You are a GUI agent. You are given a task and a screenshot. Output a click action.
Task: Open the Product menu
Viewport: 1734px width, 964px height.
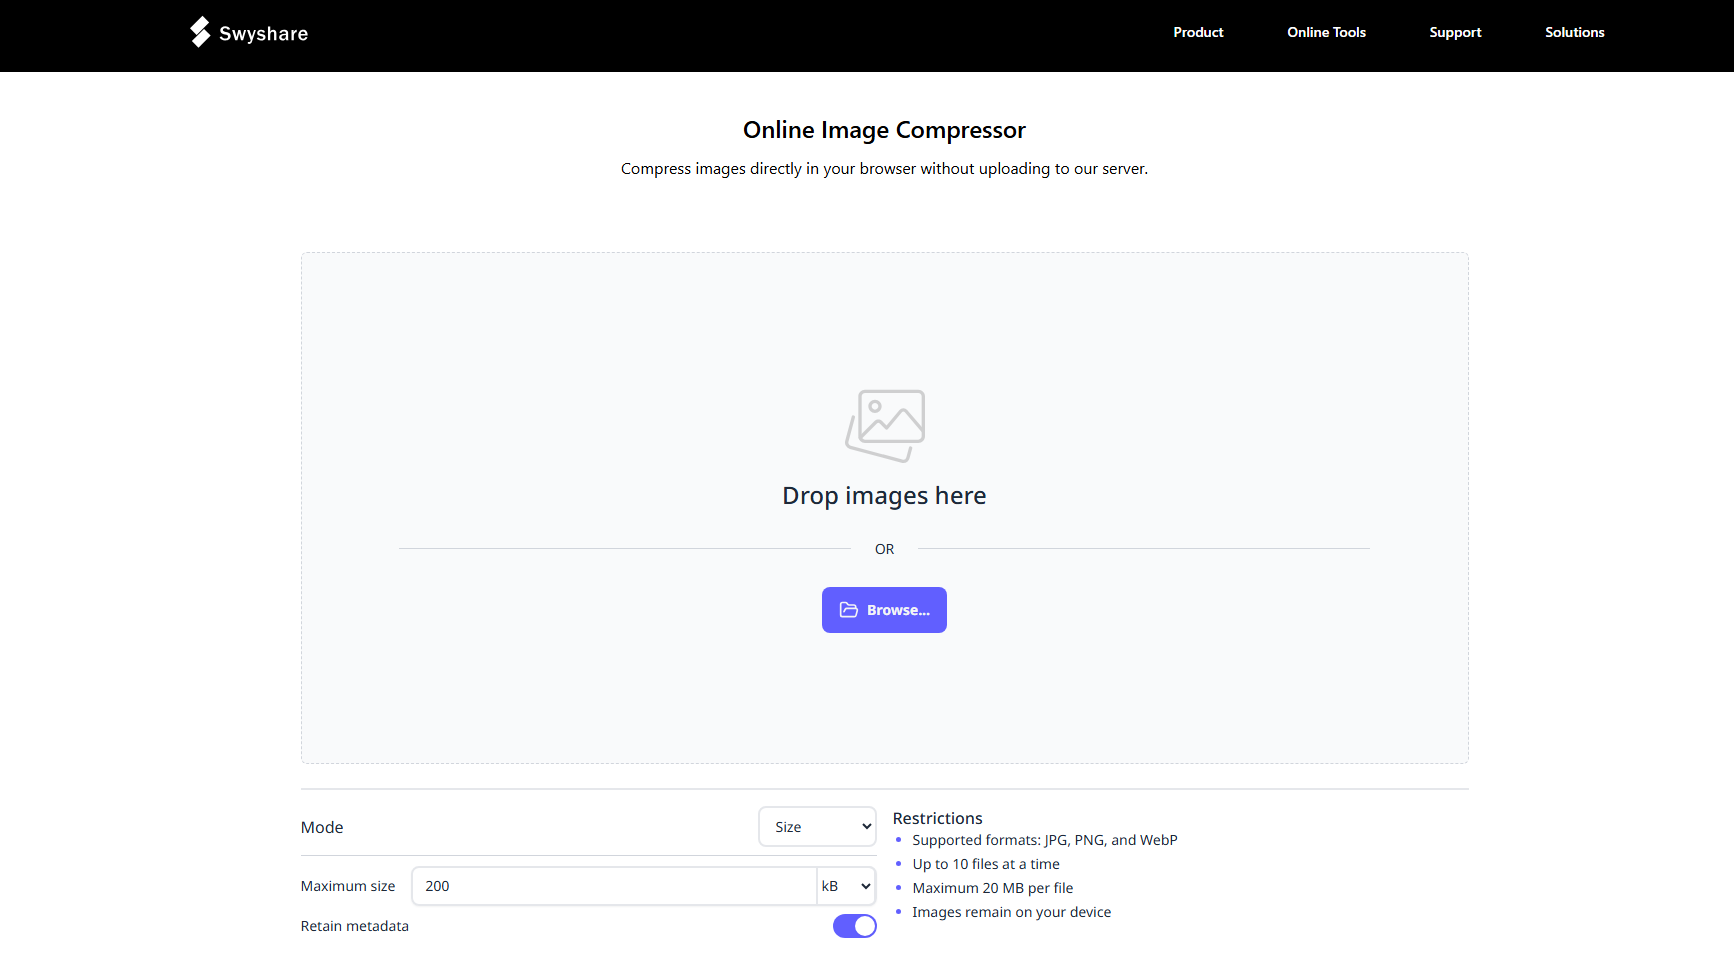tap(1198, 32)
